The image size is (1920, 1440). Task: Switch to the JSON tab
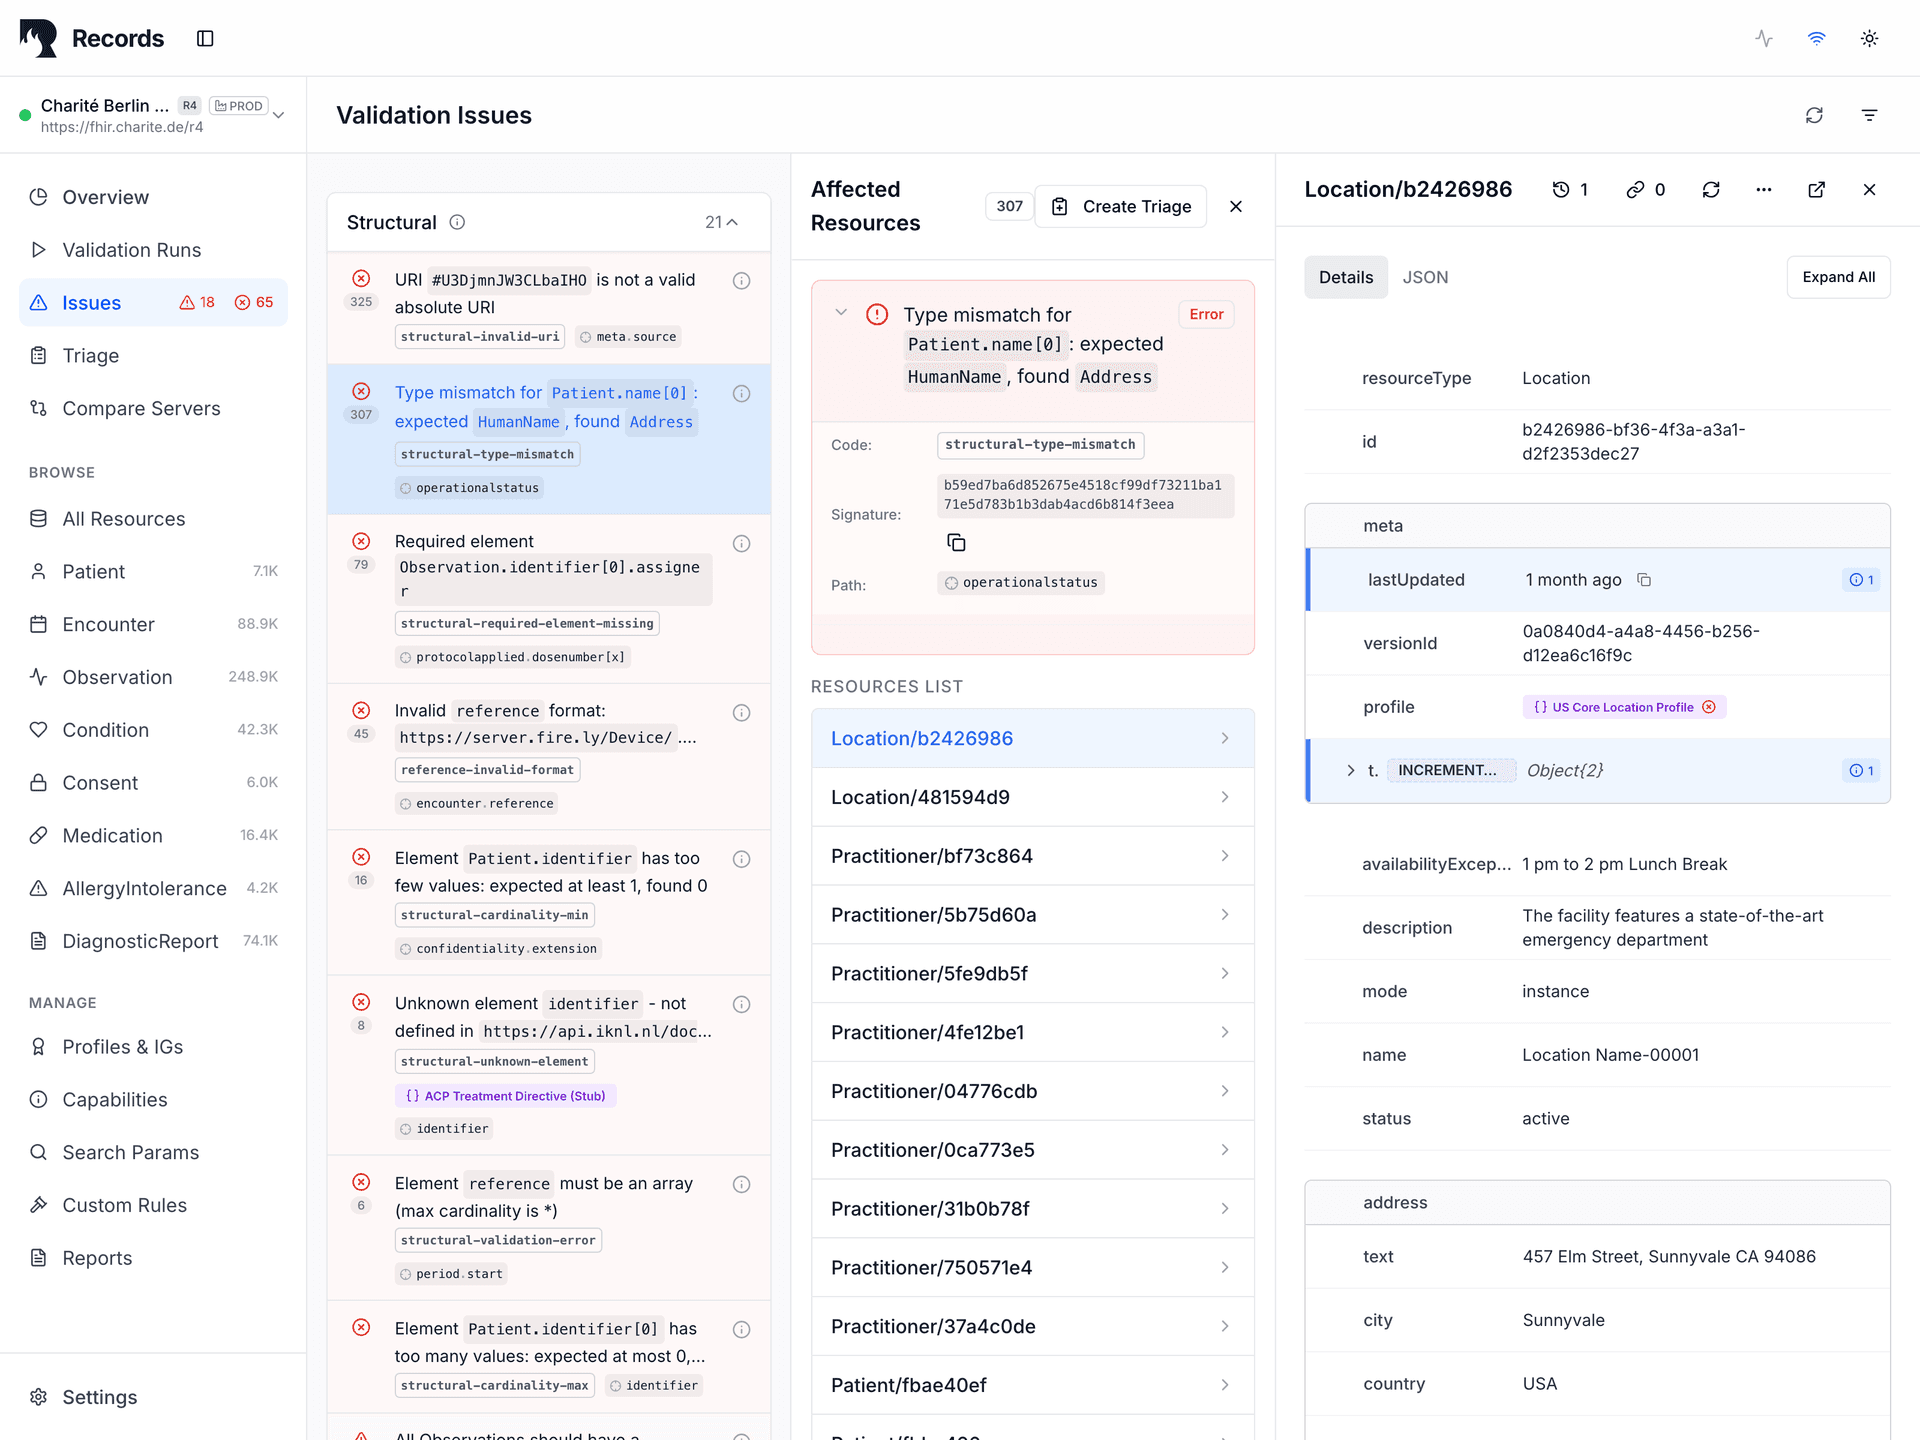(x=1425, y=277)
